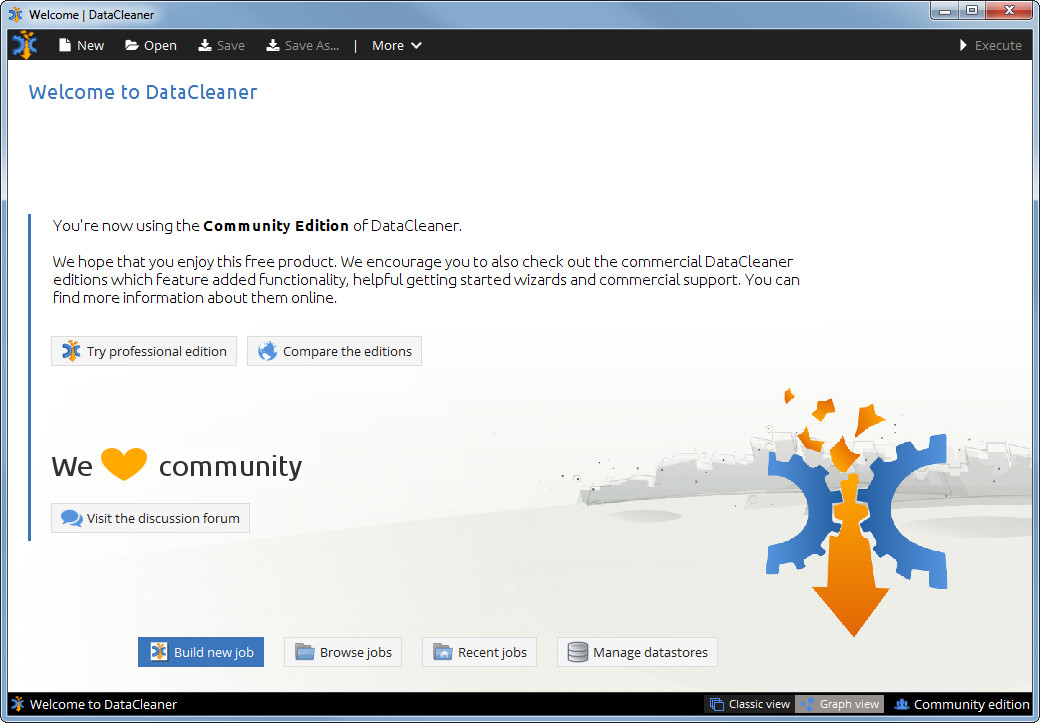This screenshot has height=723, width=1040.
Task: Click Build new job
Action: 201,652
